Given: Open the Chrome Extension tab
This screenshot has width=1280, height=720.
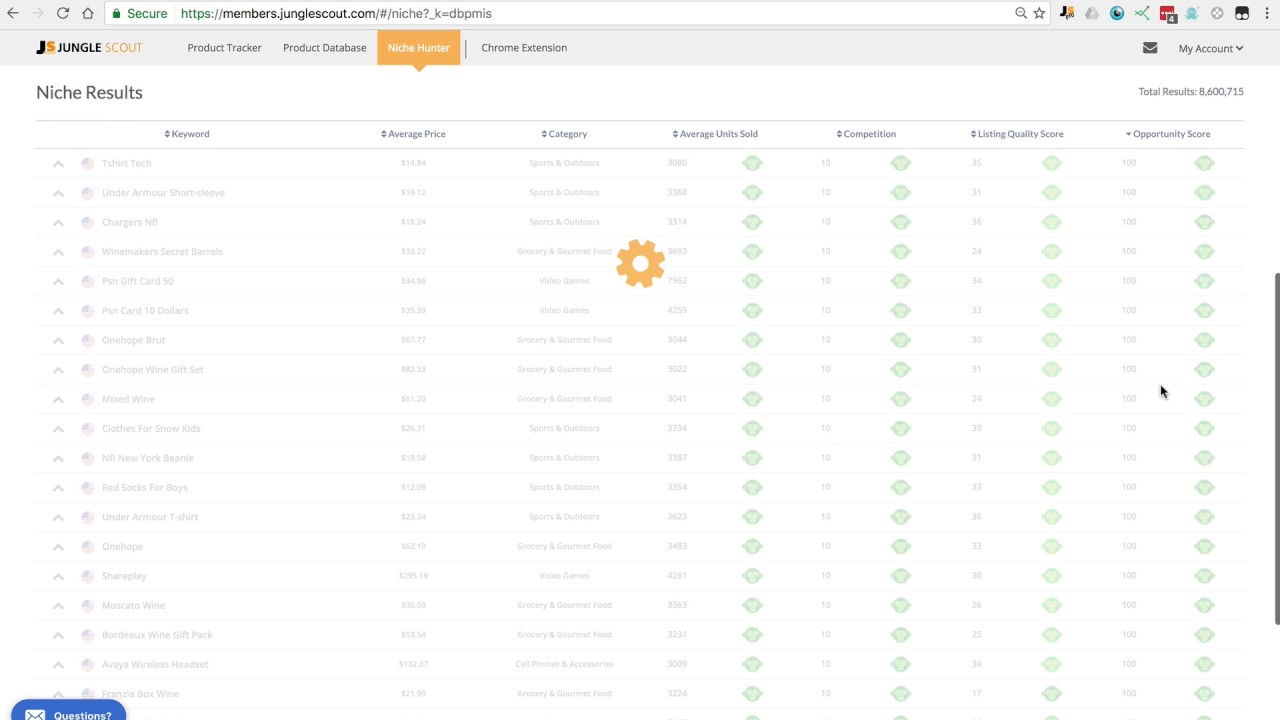Looking at the screenshot, I should click(x=524, y=47).
